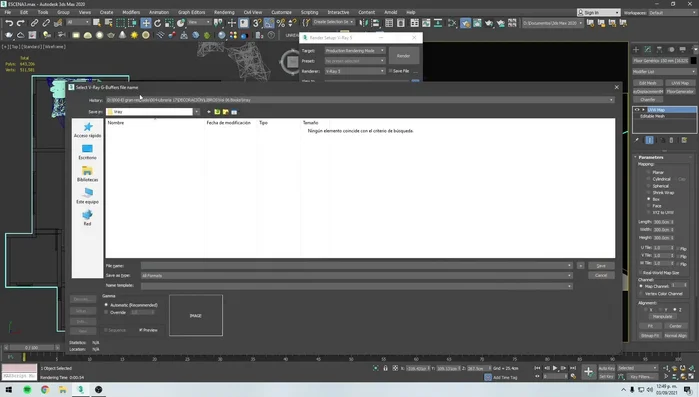Click the V-Ray dome light icon
Viewport: 699px width, 397px height.
click(x=88, y=35)
